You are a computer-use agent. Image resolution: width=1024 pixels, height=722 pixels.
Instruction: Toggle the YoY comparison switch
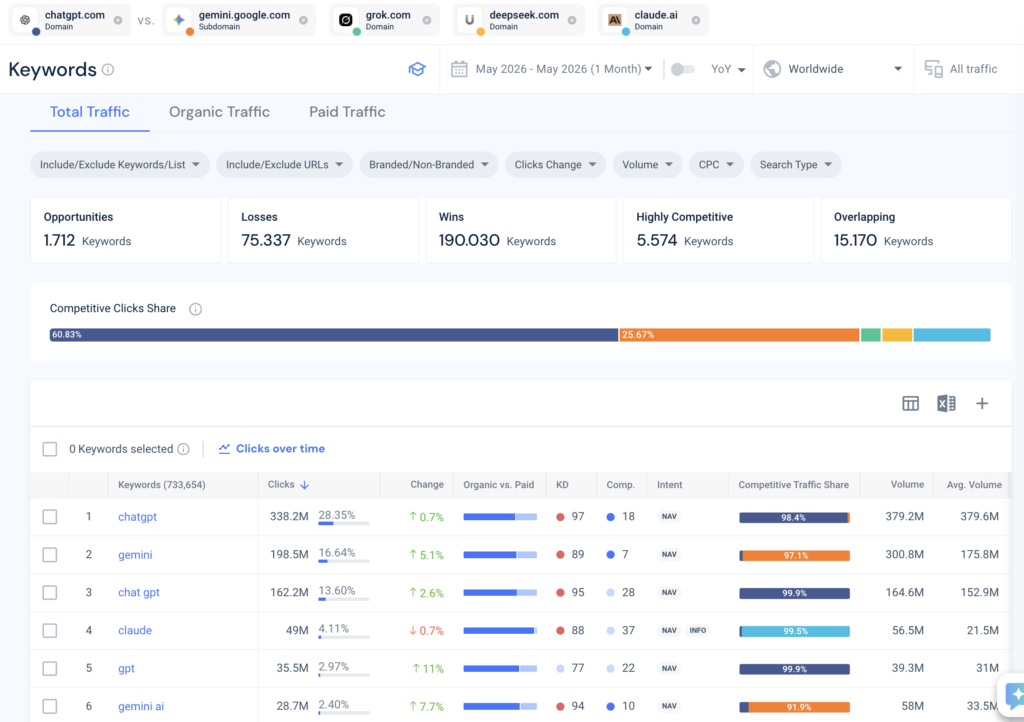682,69
